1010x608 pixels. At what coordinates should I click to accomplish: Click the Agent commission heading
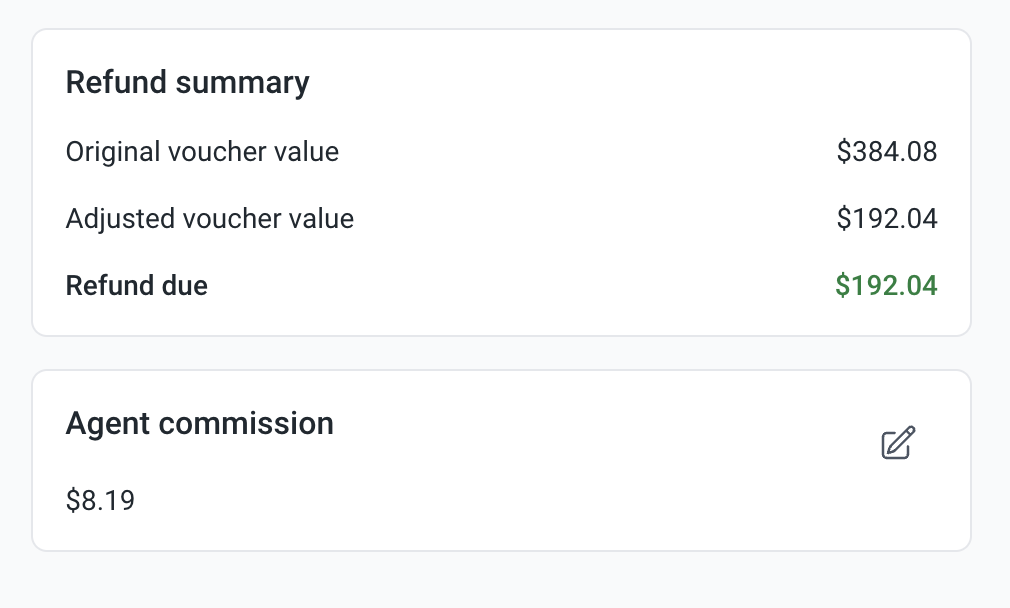[x=199, y=424]
